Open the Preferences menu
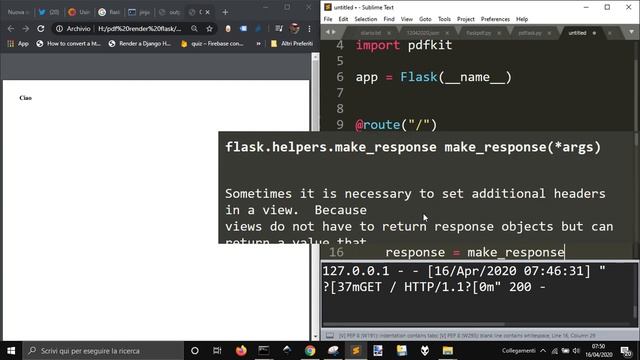640x360 pixels. (495, 19)
